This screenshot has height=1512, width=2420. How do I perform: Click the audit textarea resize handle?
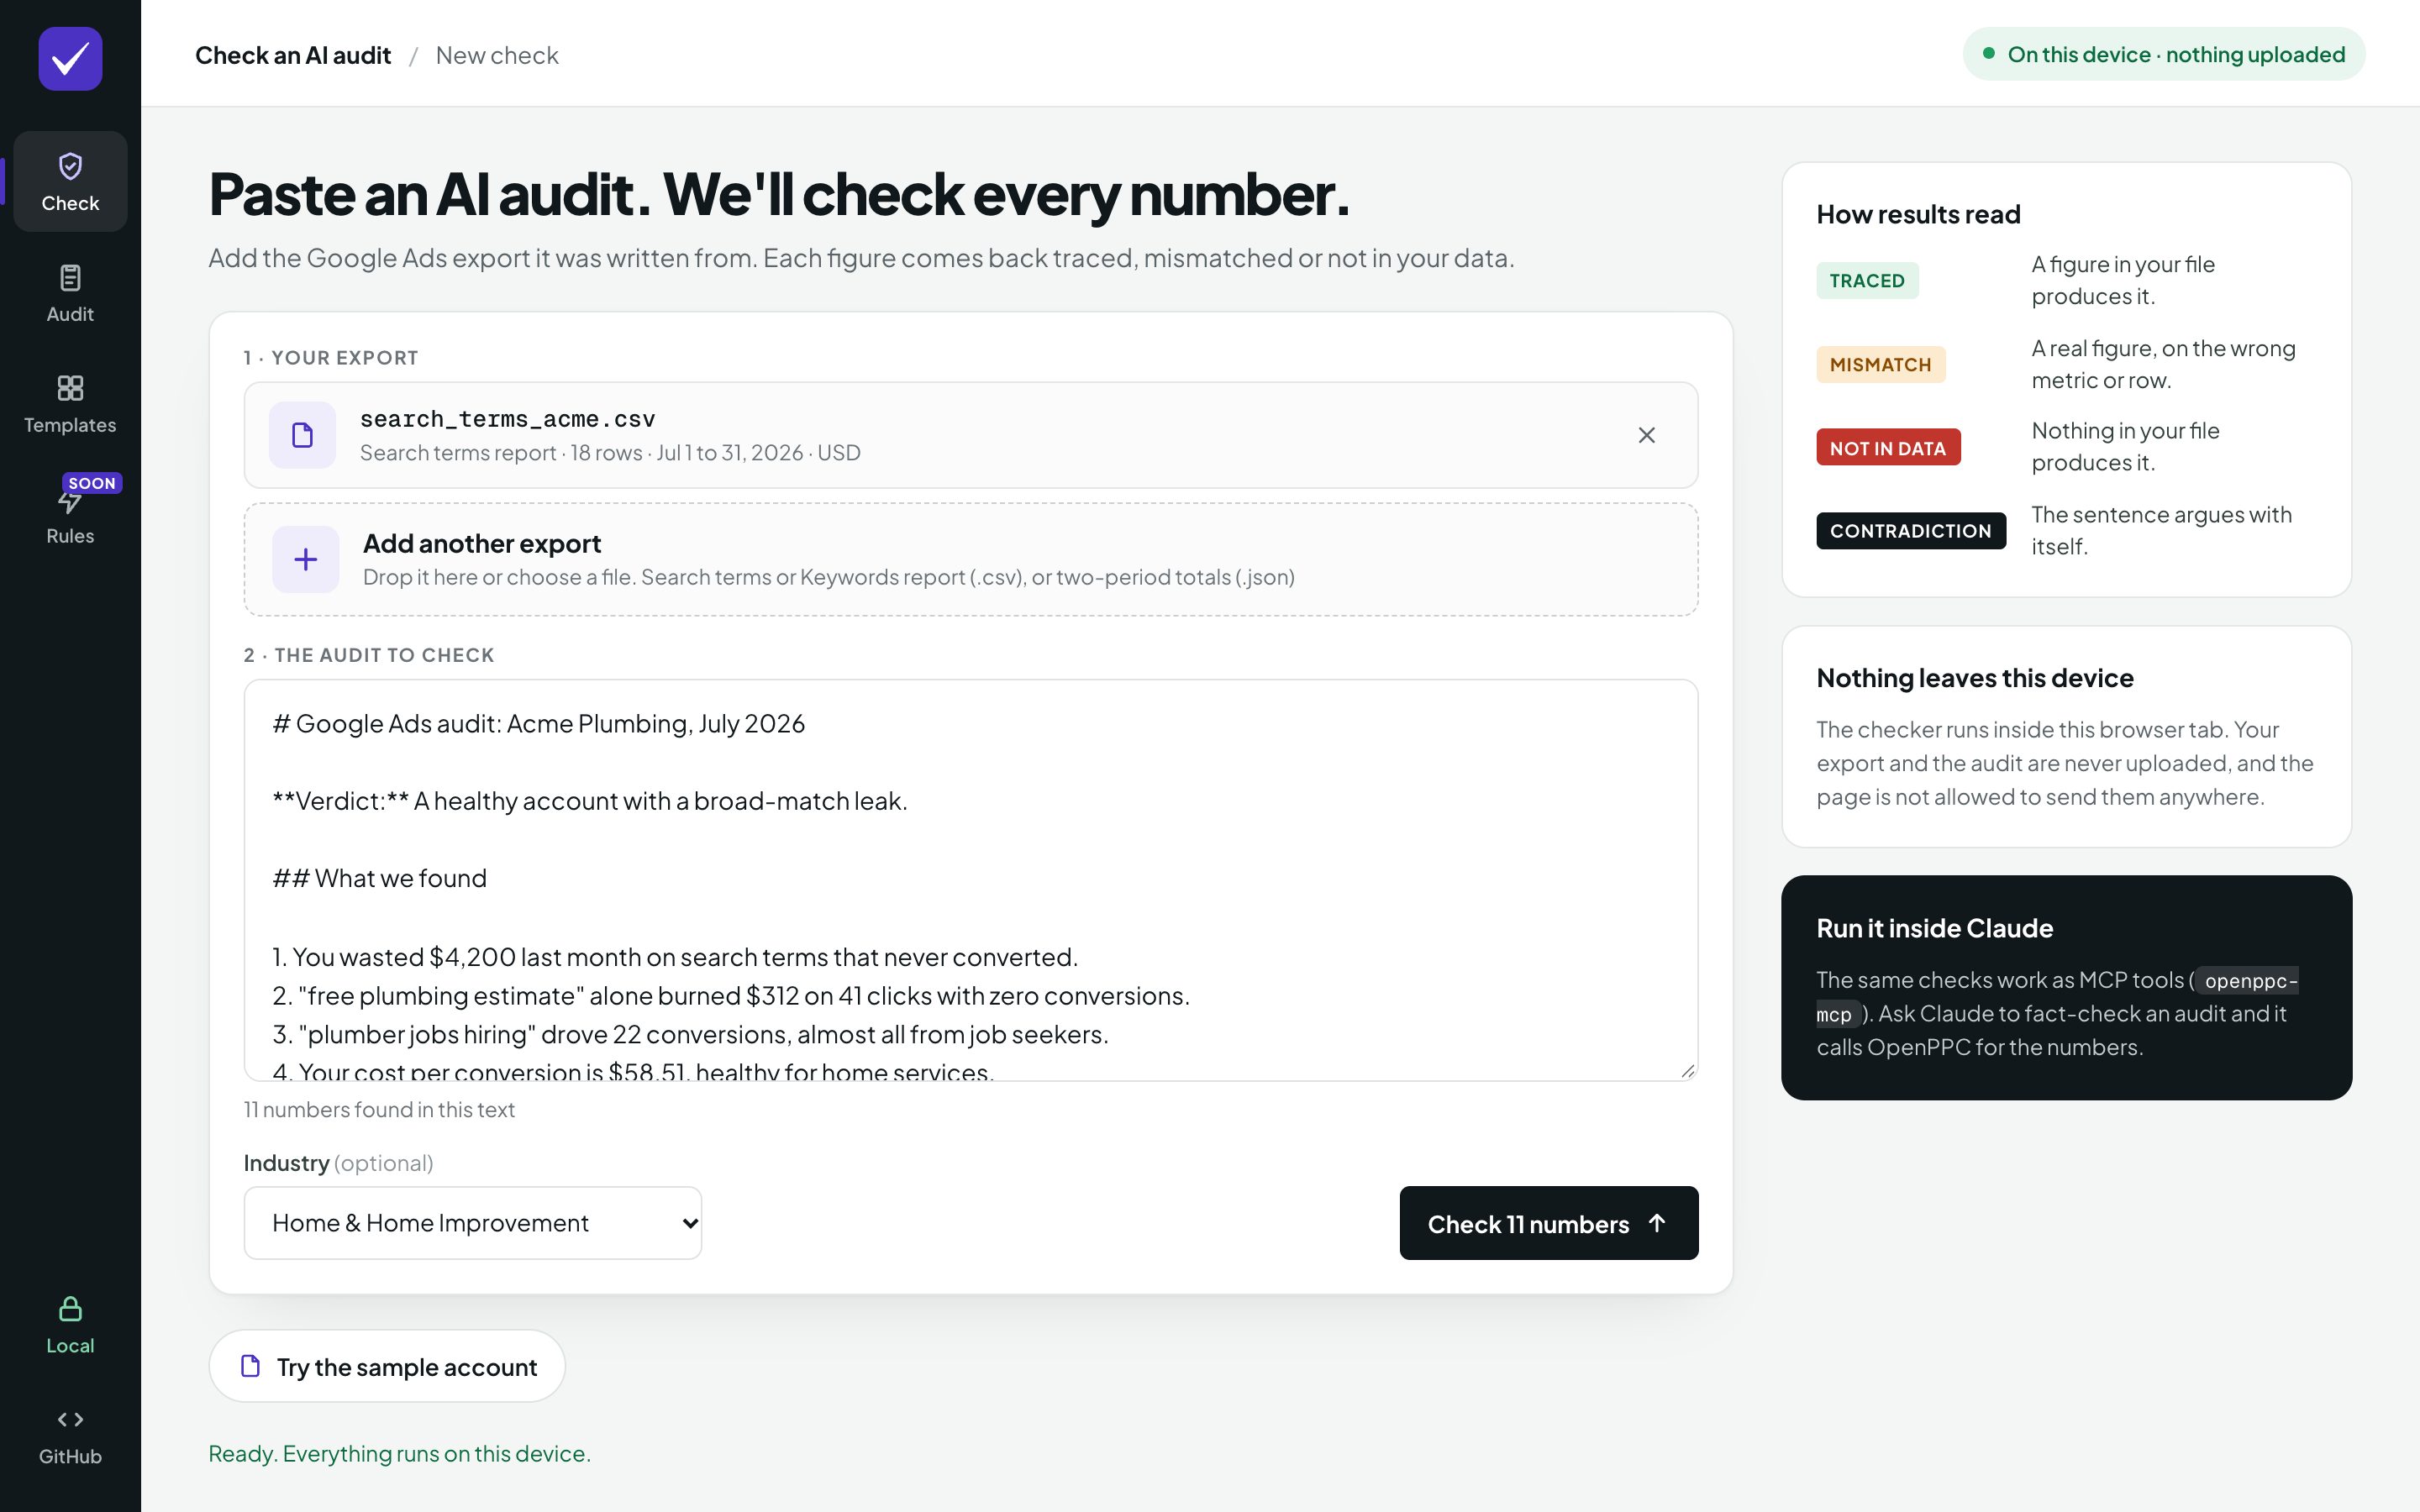point(1687,1070)
